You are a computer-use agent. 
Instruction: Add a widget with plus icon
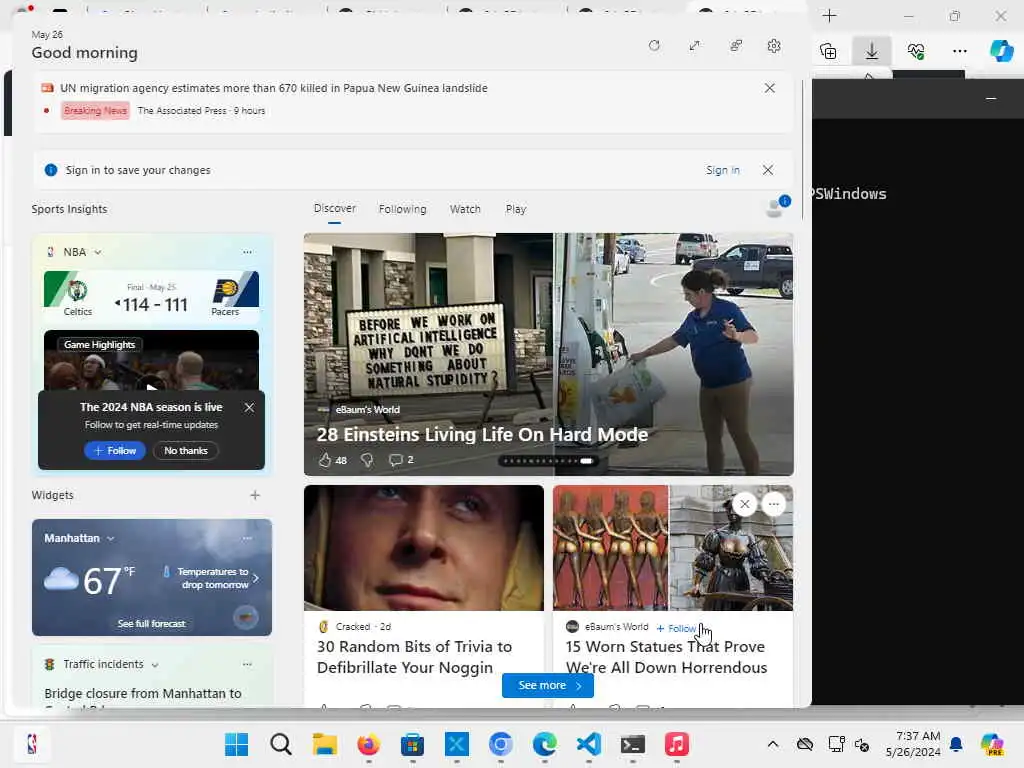click(x=255, y=495)
